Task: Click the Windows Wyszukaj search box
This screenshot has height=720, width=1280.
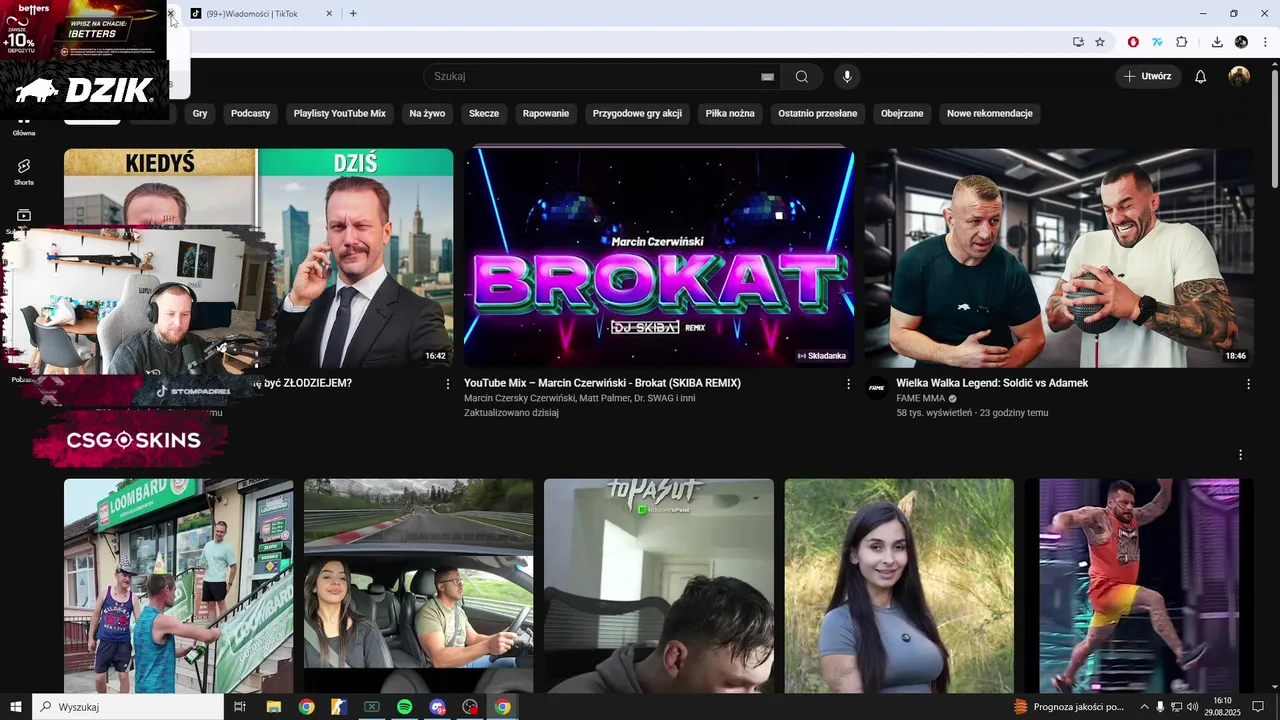Action: [x=128, y=707]
